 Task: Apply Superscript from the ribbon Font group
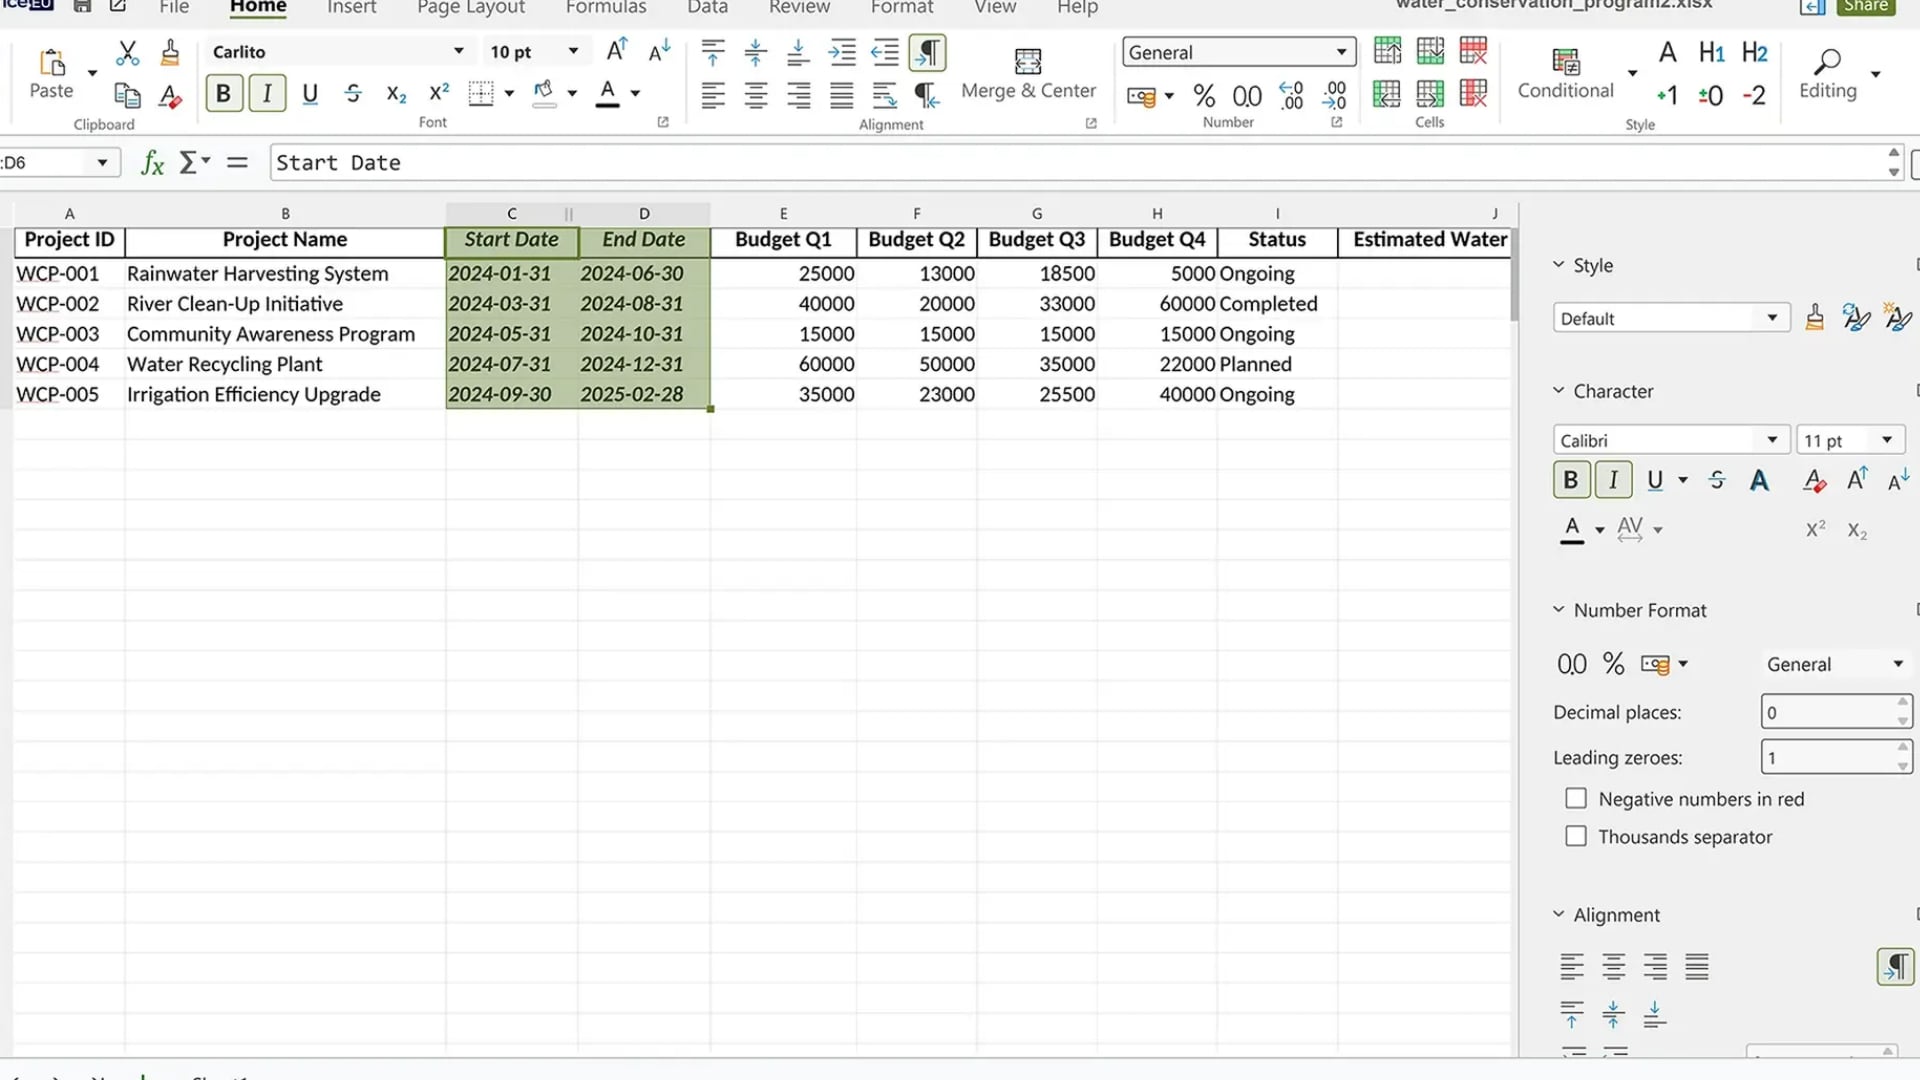(439, 93)
